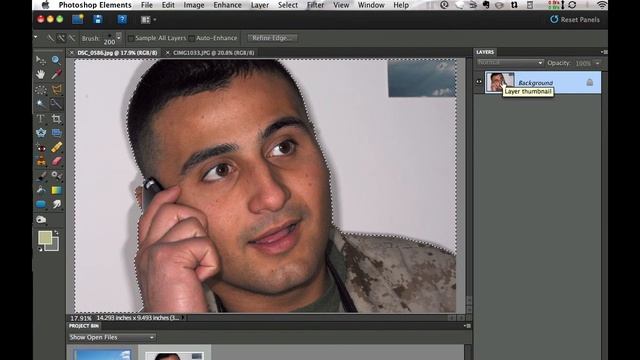Choose Subtract from Selection mode icon
This screenshot has width=640, height=360.
(72, 38)
